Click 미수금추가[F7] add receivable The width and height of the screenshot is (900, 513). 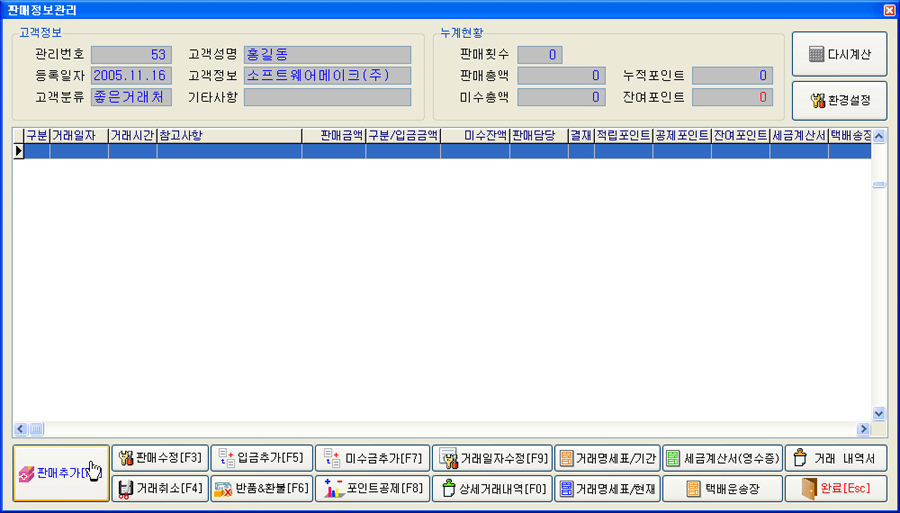373,458
